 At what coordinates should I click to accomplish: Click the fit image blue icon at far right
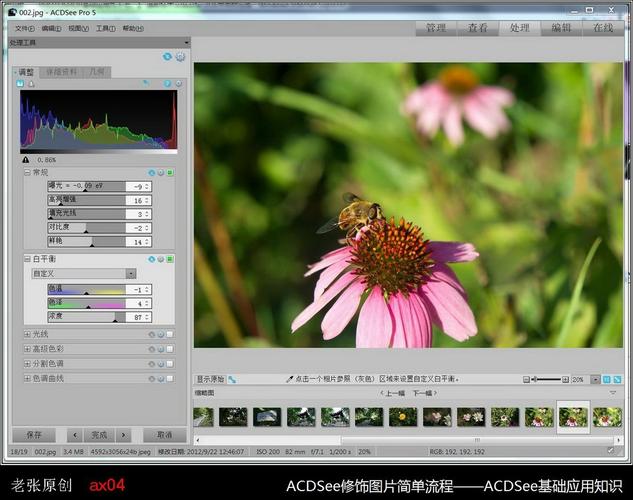(617, 380)
